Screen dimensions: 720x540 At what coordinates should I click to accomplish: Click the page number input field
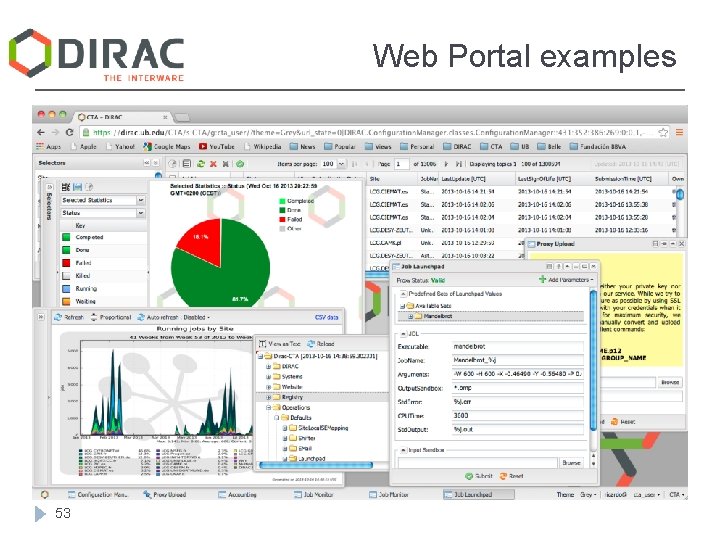point(401,164)
